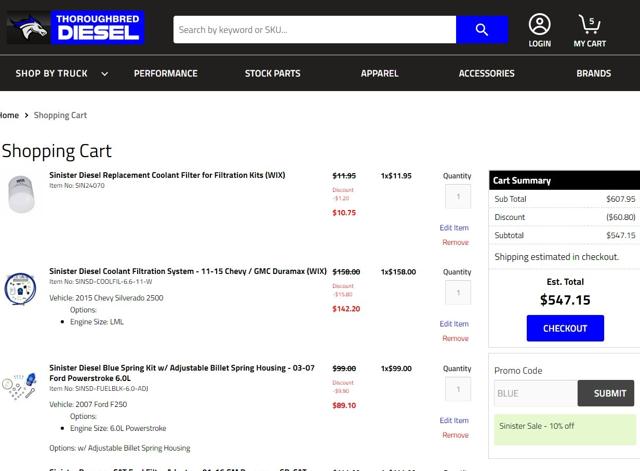
Task: Edit Item for Blue Spring Kit
Action: (454, 420)
